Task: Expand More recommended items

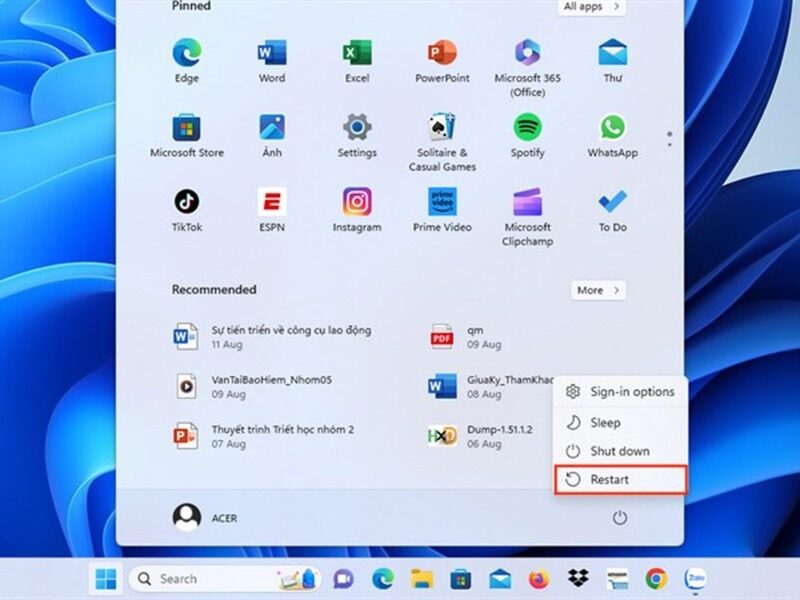Action: click(599, 290)
